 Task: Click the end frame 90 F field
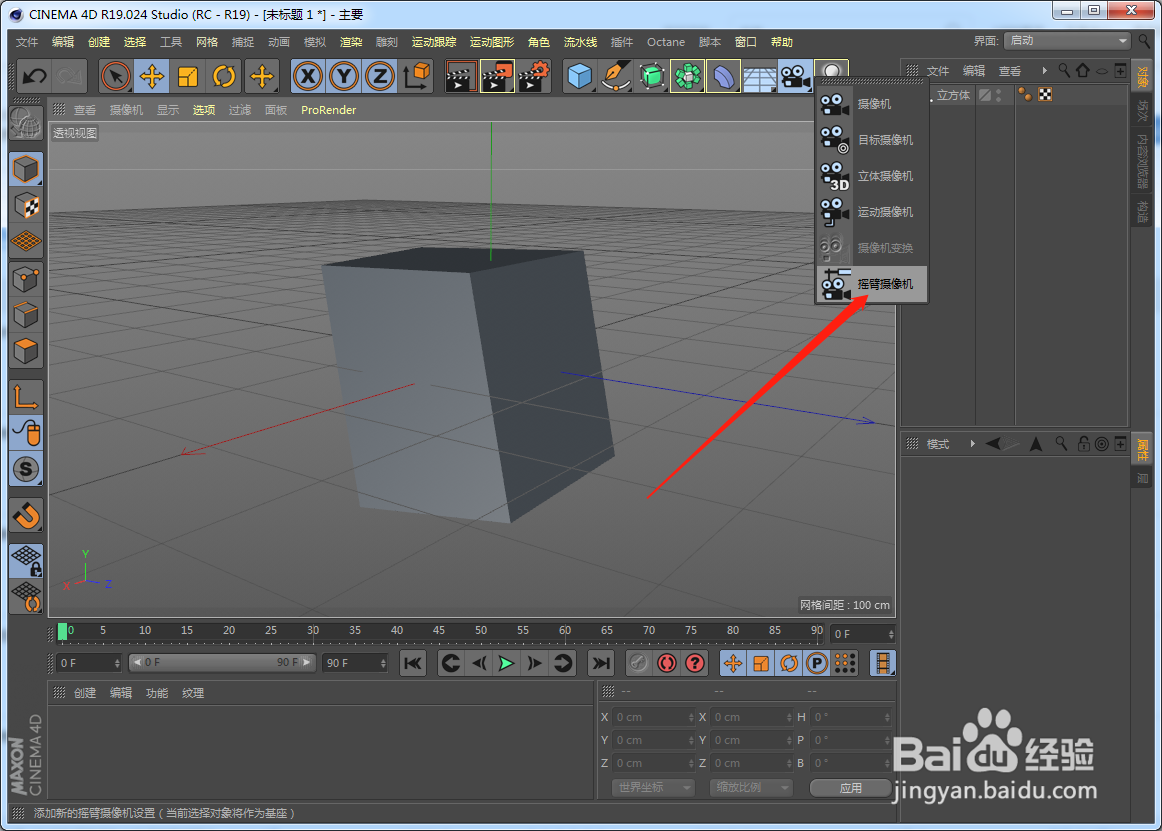pos(355,663)
